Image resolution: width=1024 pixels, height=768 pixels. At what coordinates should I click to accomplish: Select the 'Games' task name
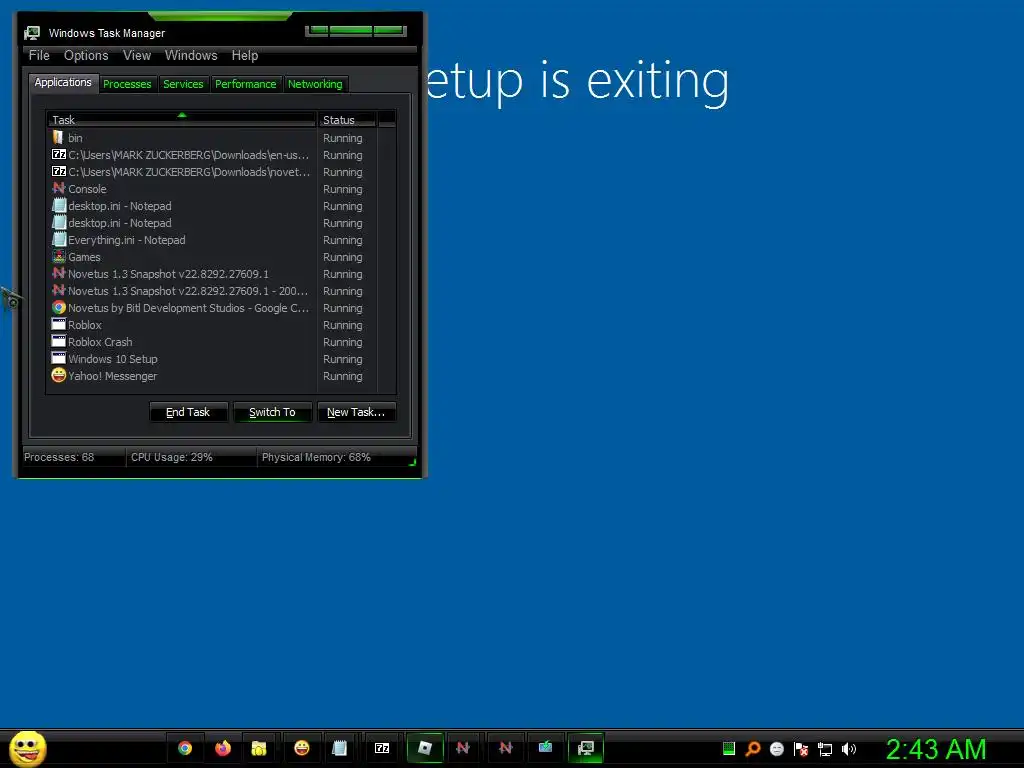(x=84, y=257)
